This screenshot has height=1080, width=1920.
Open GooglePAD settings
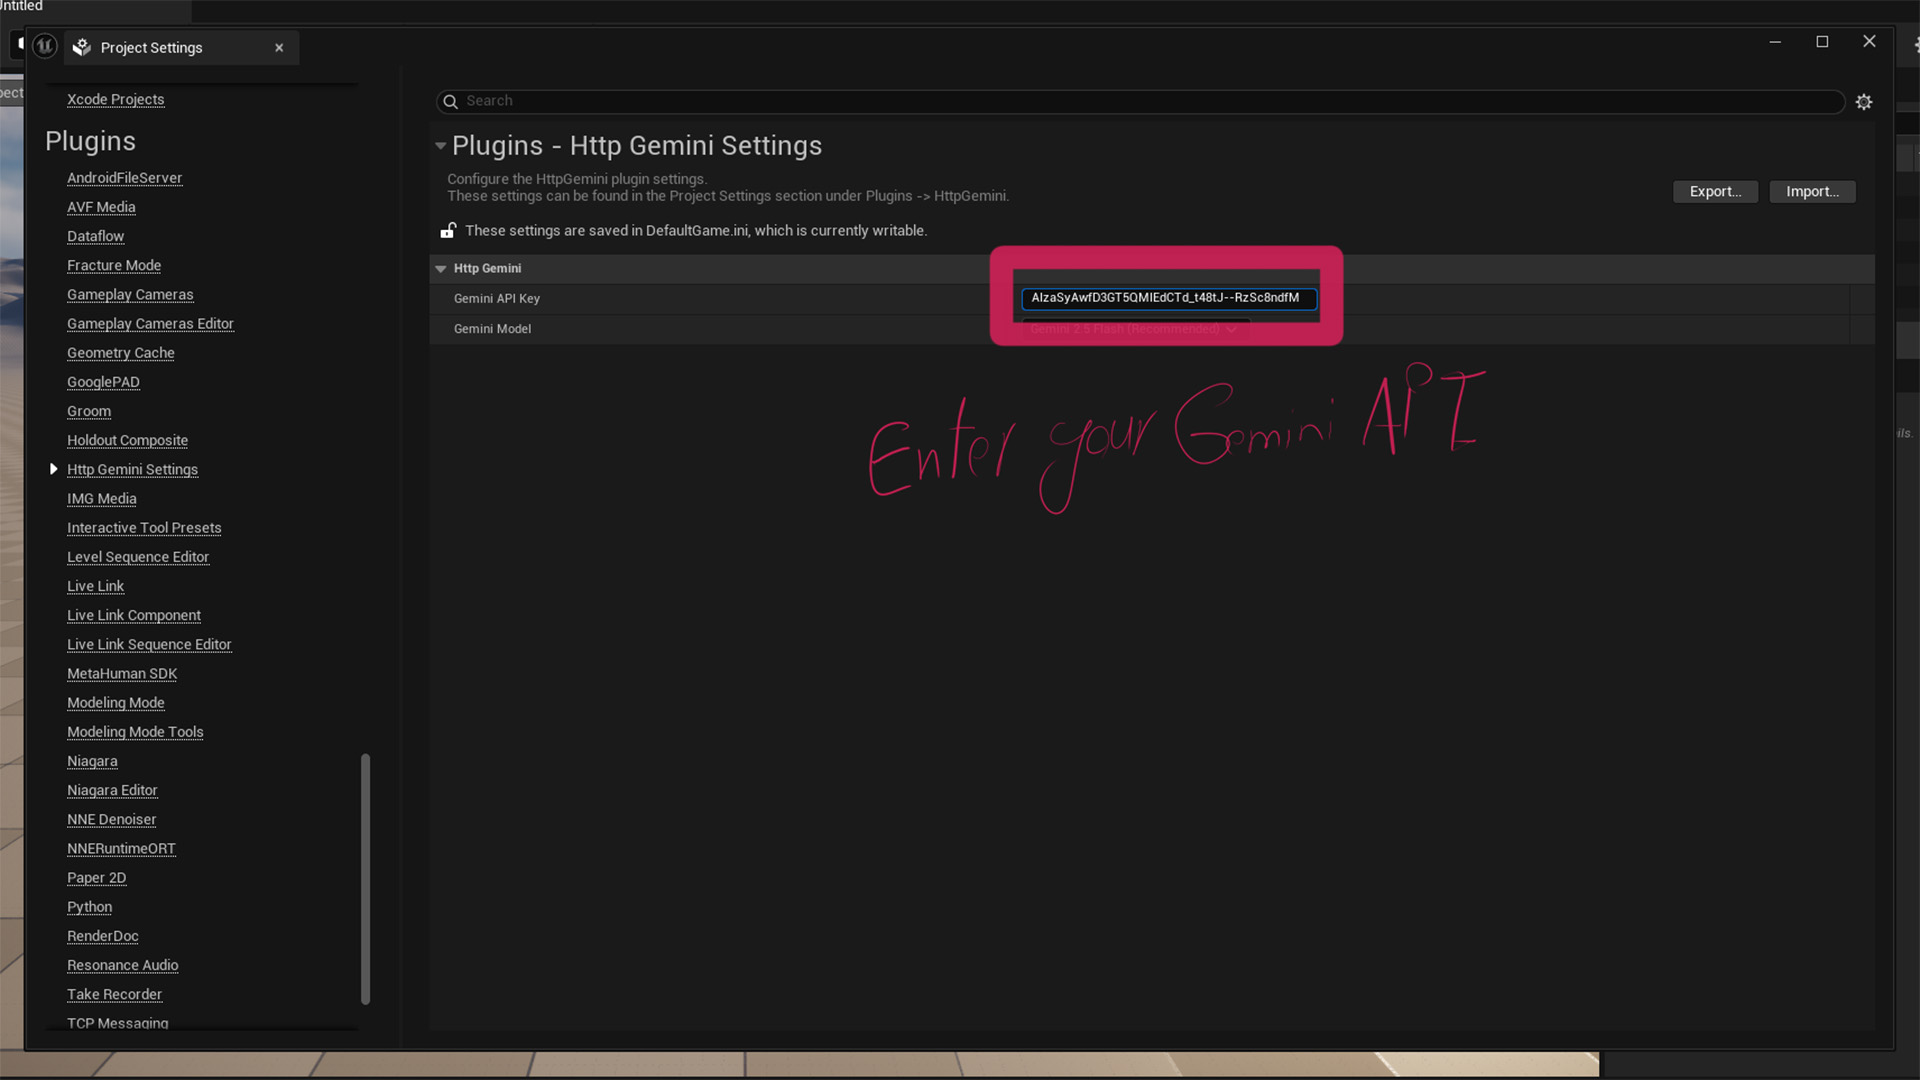(103, 382)
